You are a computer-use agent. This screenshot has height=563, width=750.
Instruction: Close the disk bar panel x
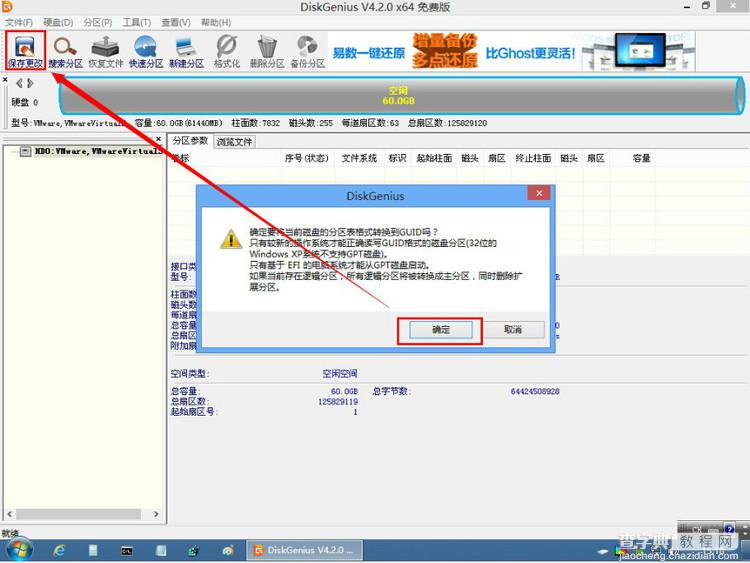tap(5, 80)
